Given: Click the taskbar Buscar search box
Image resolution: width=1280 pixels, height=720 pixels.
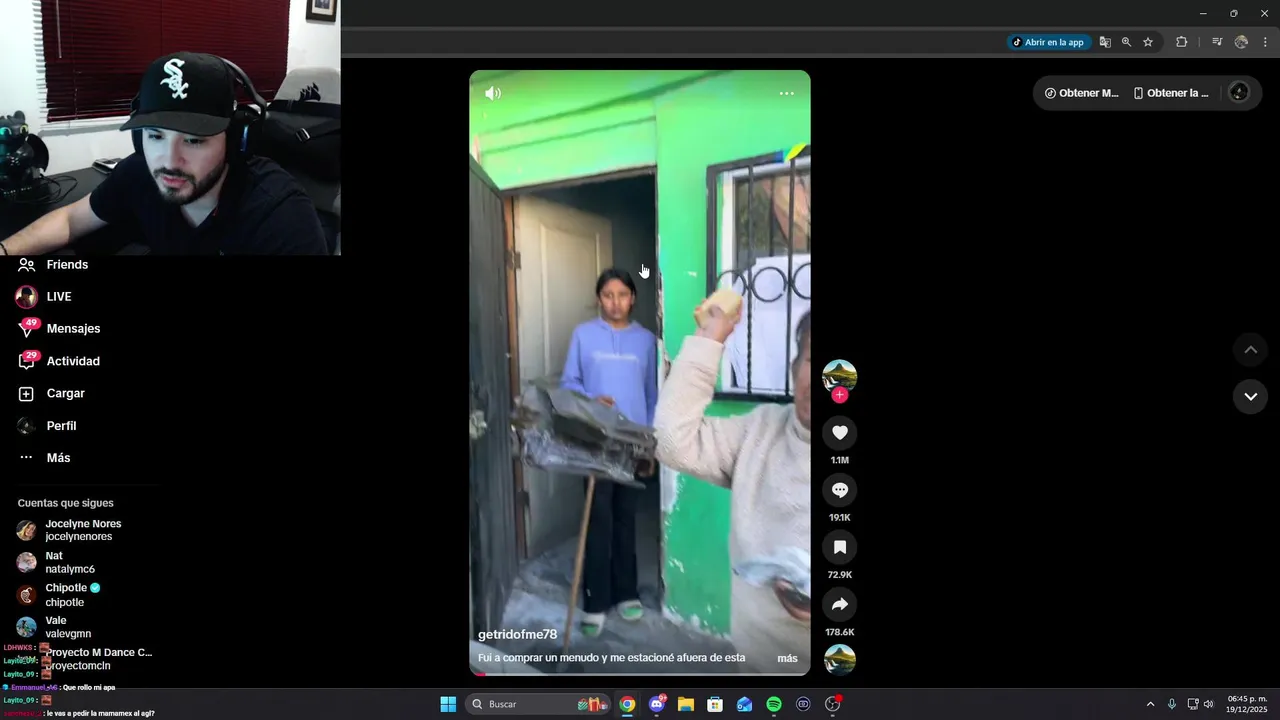Looking at the screenshot, I should tap(540, 704).
